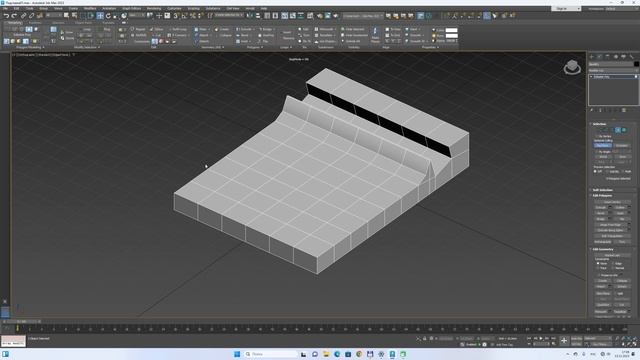Open the selection filter dropdown in toolbar
The image size is (640, 360).
53,16
